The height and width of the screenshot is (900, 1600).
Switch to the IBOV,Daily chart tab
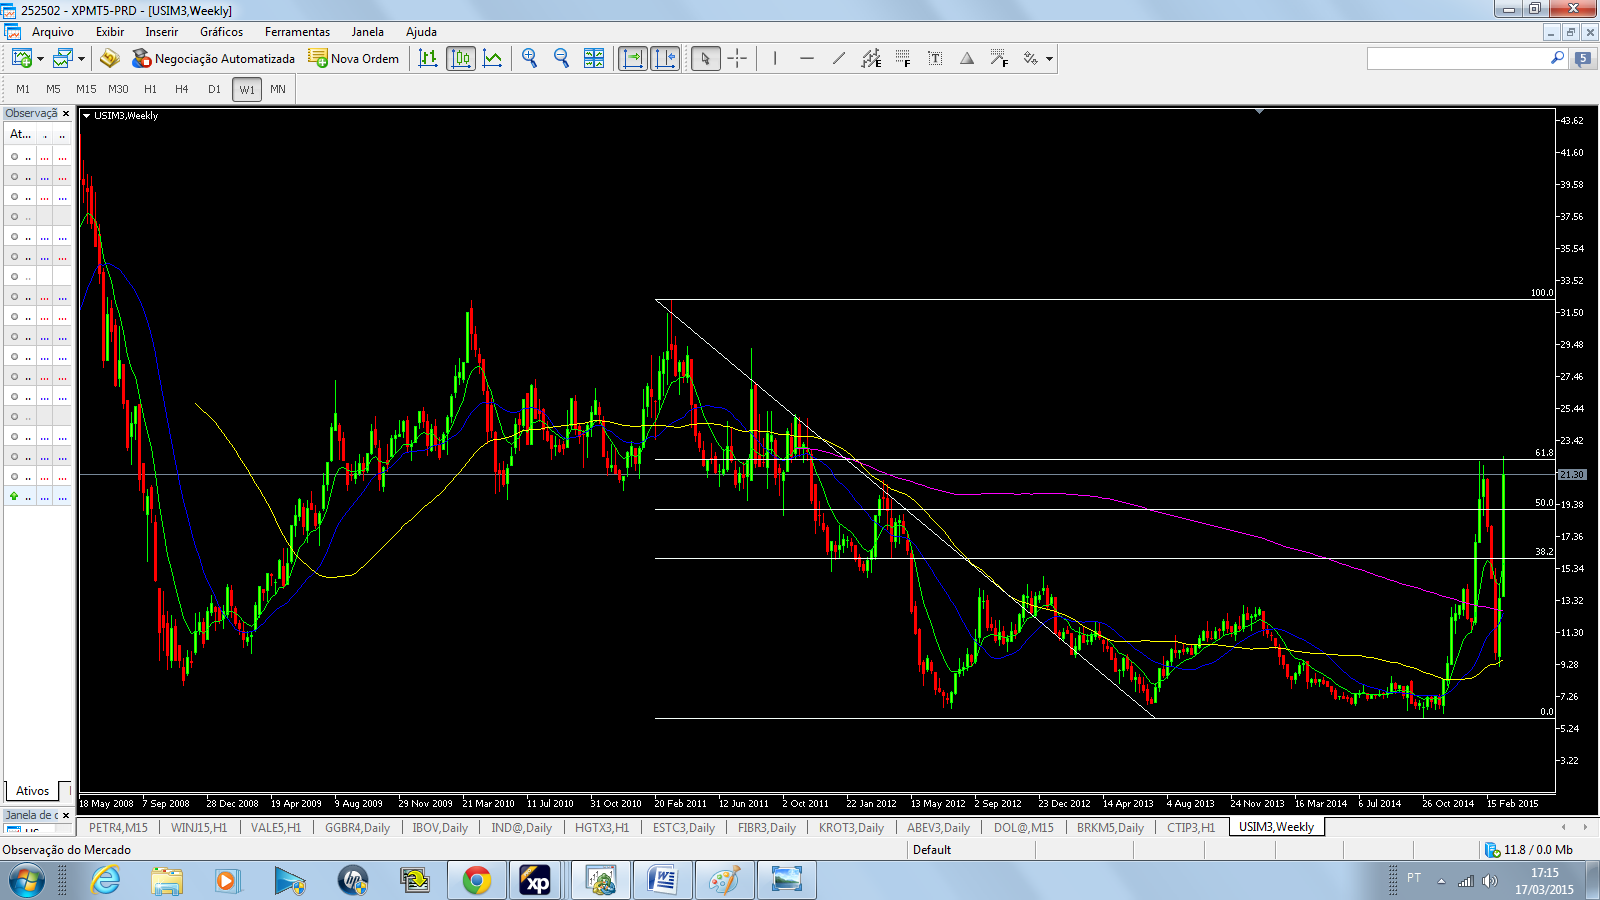(440, 827)
